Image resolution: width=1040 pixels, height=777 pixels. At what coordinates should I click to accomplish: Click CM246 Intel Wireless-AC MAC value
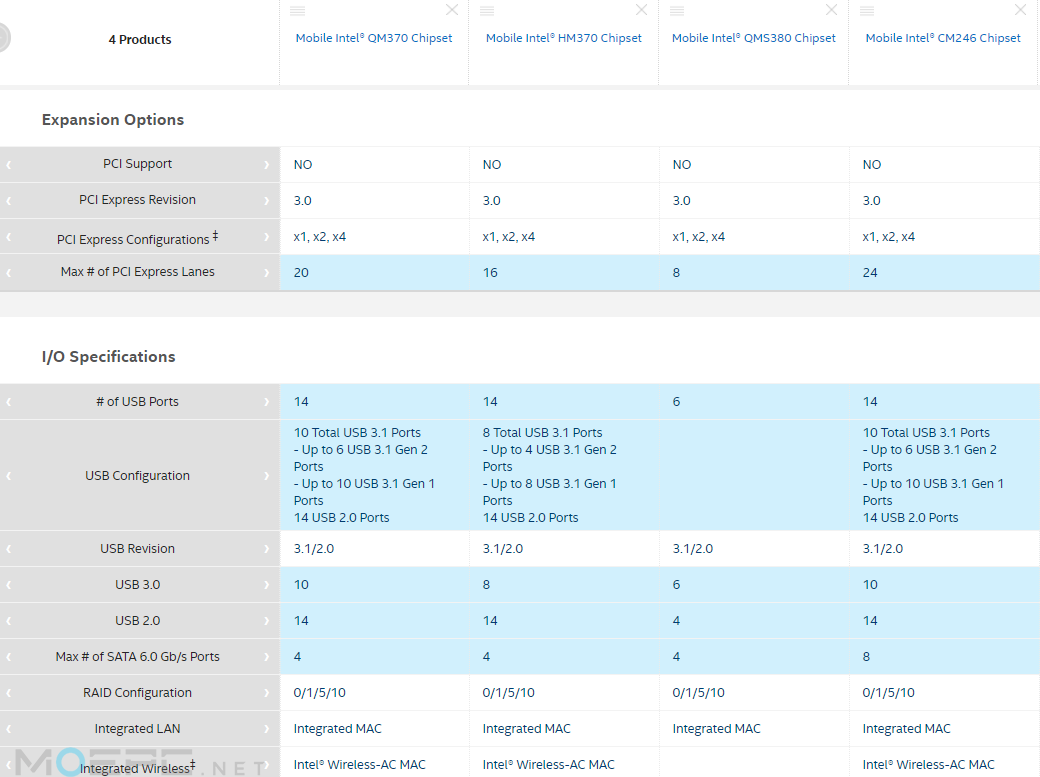[929, 764]
